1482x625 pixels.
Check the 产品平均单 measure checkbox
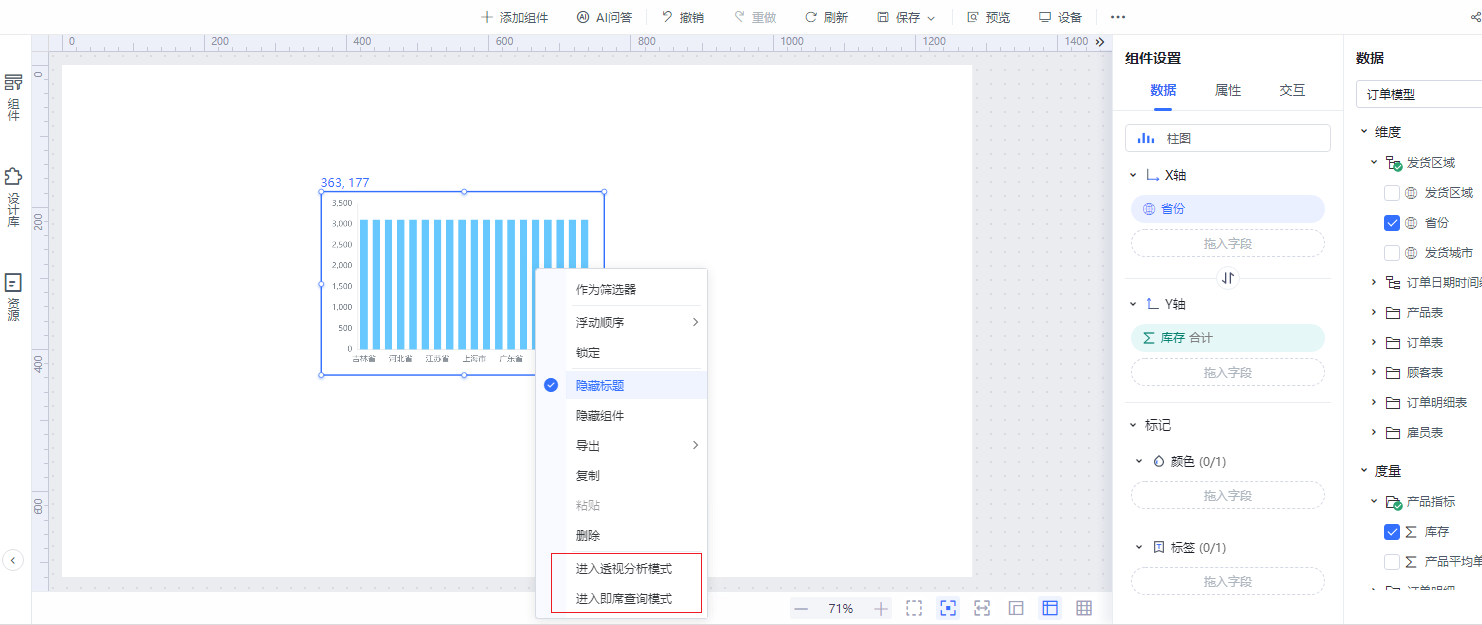1392,562
